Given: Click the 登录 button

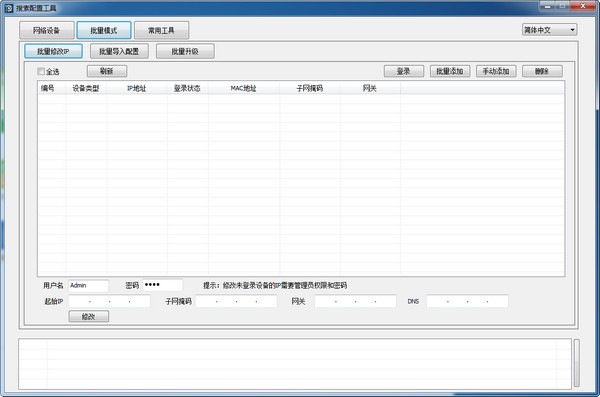Looking at the screenshot, I should pos(404,71).
